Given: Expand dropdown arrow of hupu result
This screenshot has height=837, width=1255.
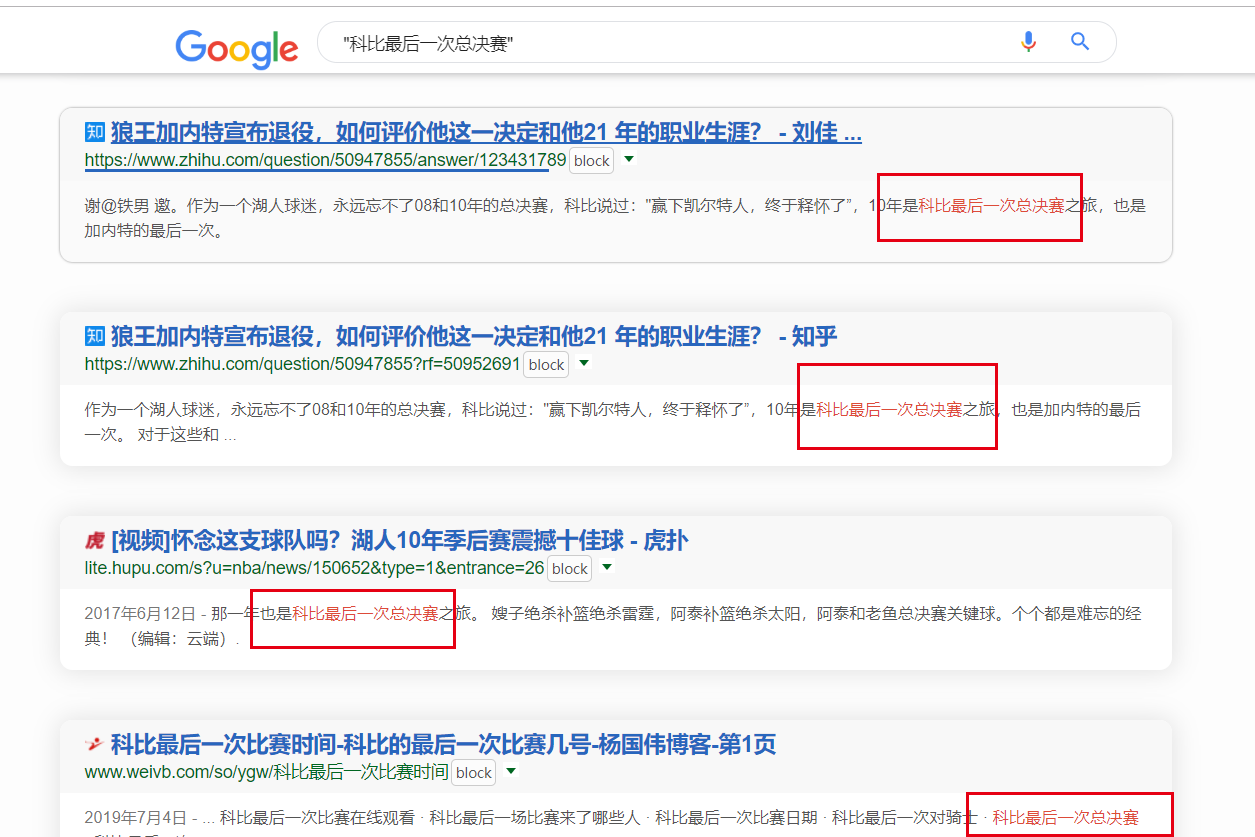Looking at the screenshot, I should (x=607, y=567).
